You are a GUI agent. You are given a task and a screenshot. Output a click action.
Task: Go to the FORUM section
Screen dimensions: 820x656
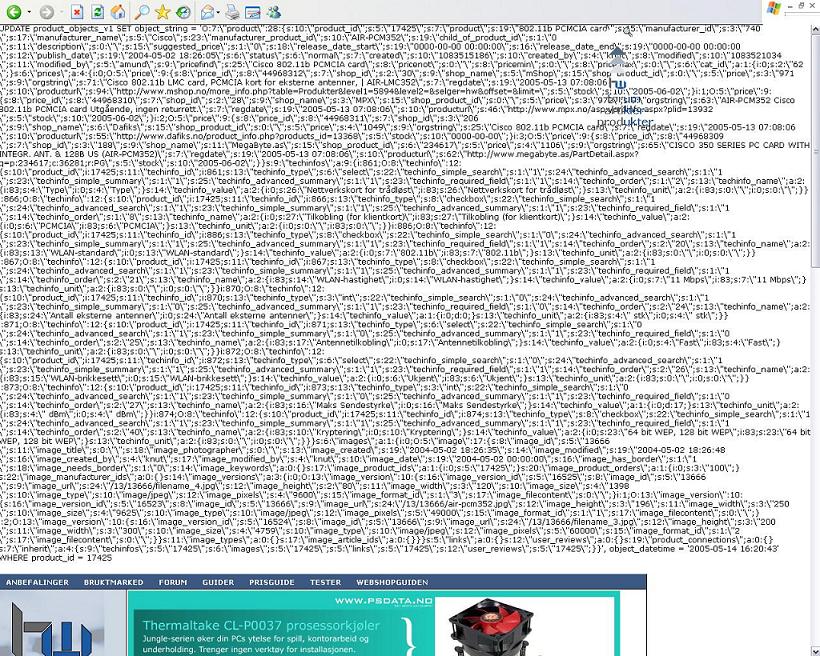[173, 582]
